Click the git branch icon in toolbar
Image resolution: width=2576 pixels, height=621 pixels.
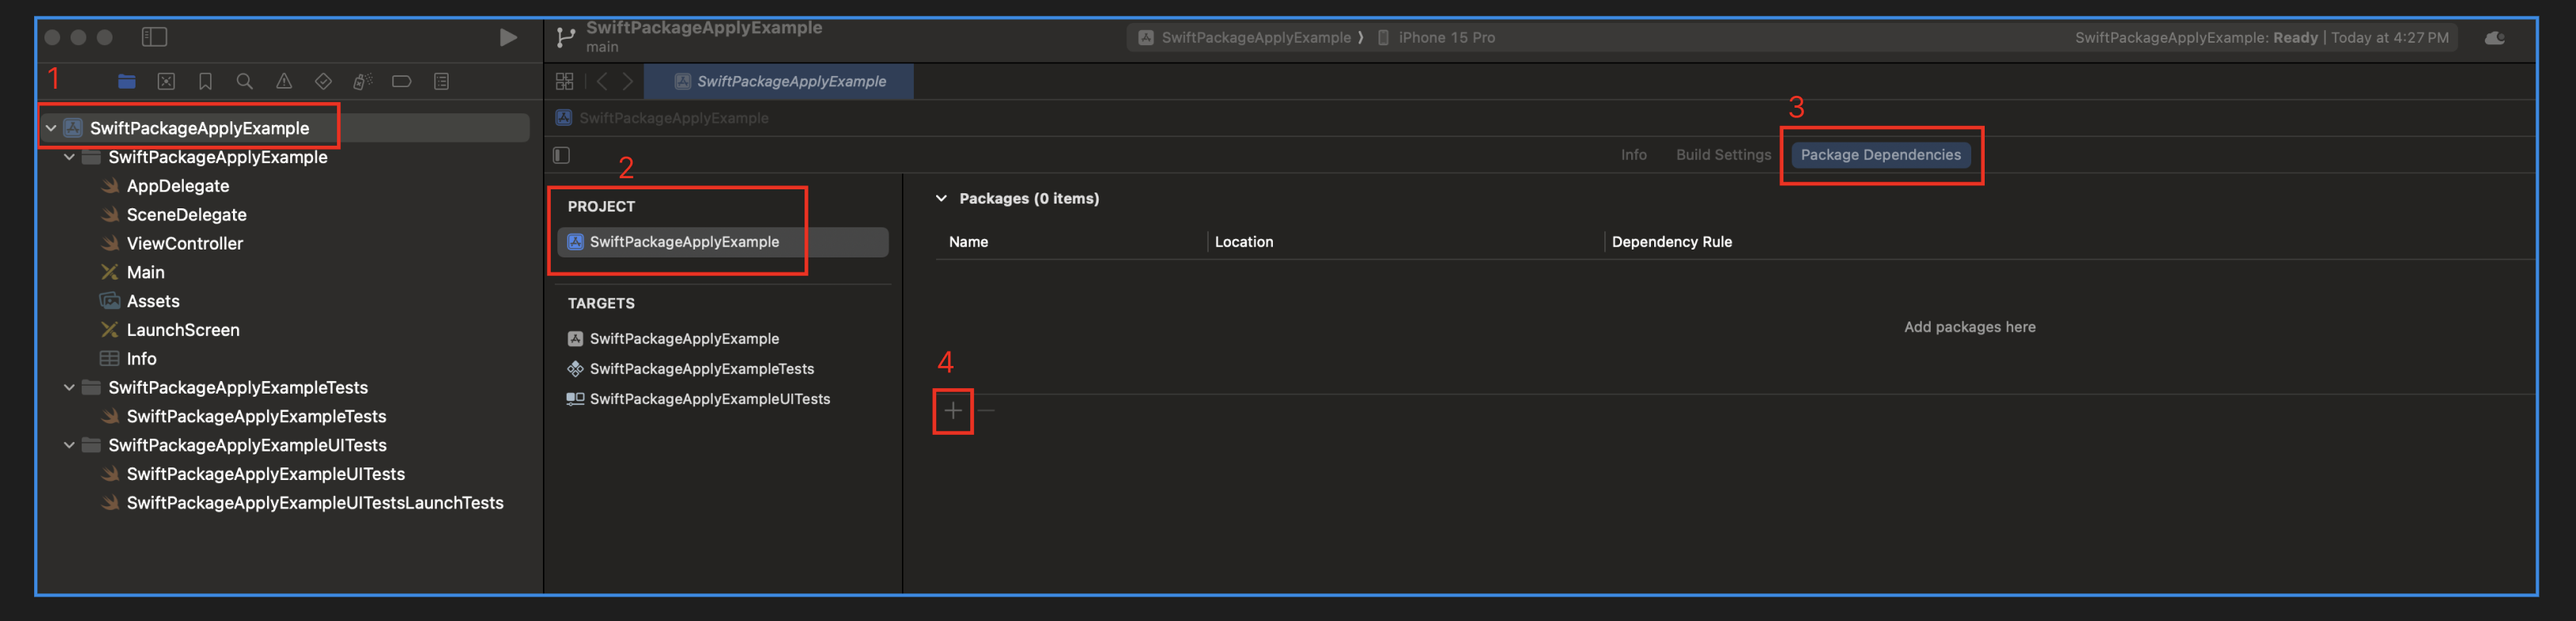click(566, 37)
